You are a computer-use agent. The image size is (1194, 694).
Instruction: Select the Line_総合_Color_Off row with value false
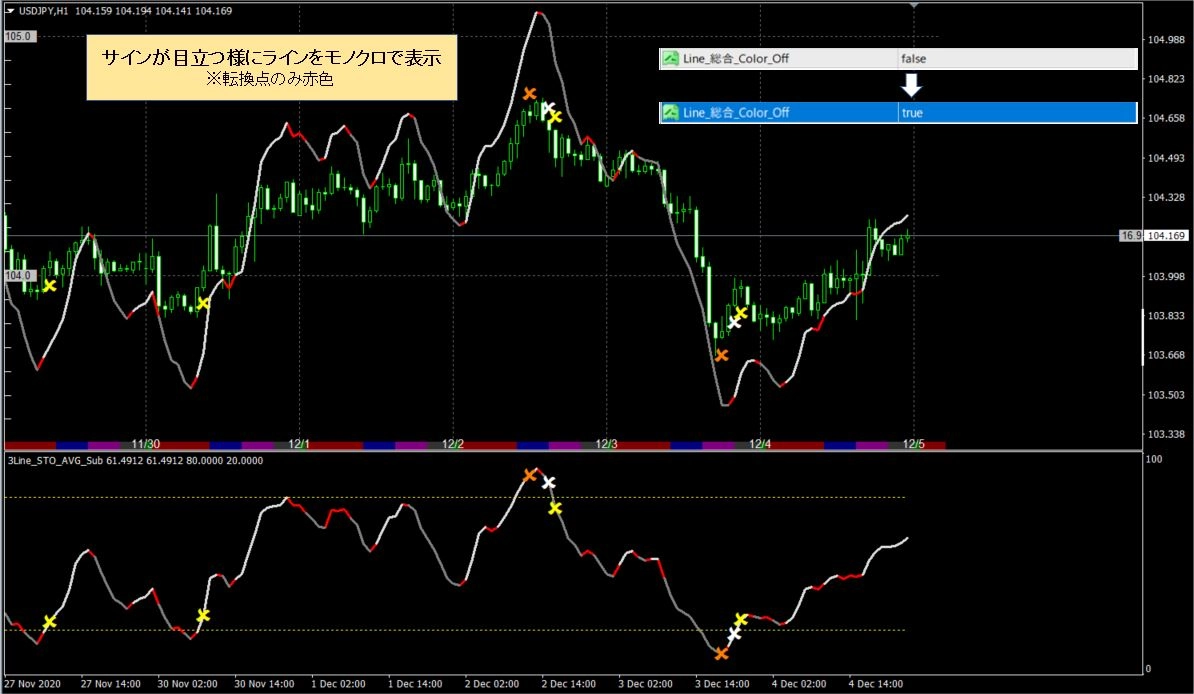(x=899, y=59)
